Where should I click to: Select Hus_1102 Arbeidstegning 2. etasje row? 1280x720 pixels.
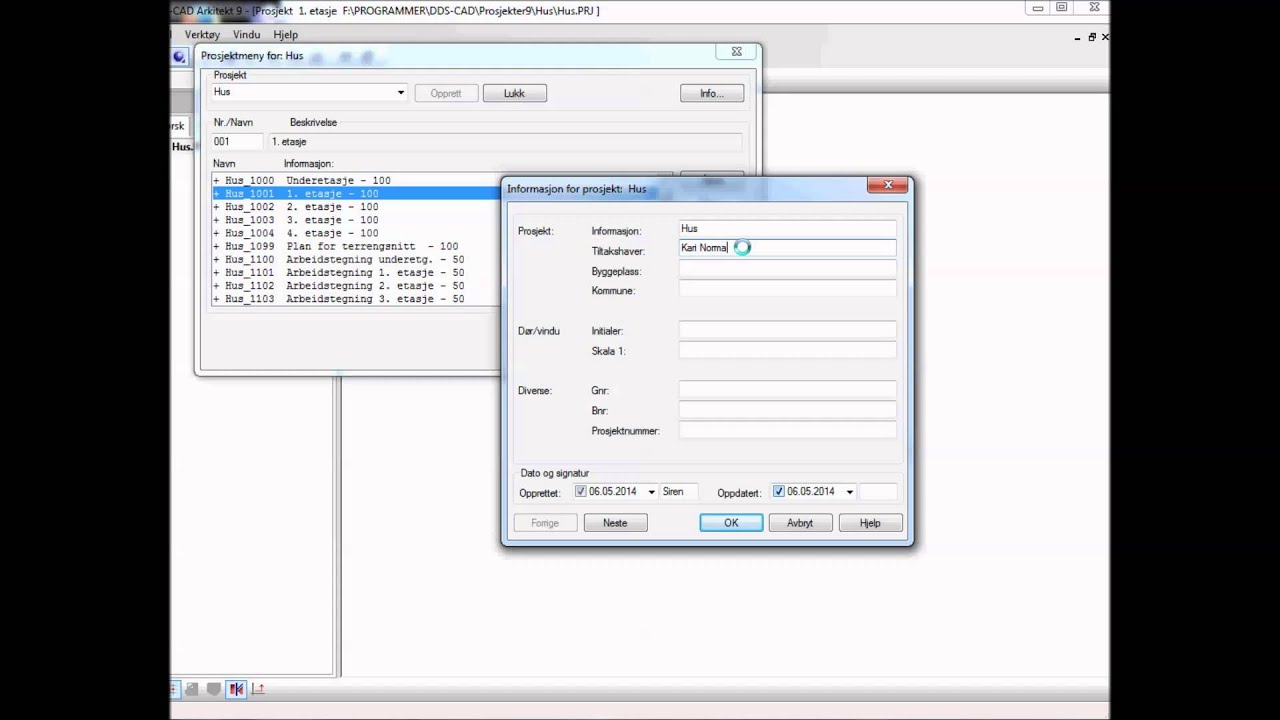357,285
